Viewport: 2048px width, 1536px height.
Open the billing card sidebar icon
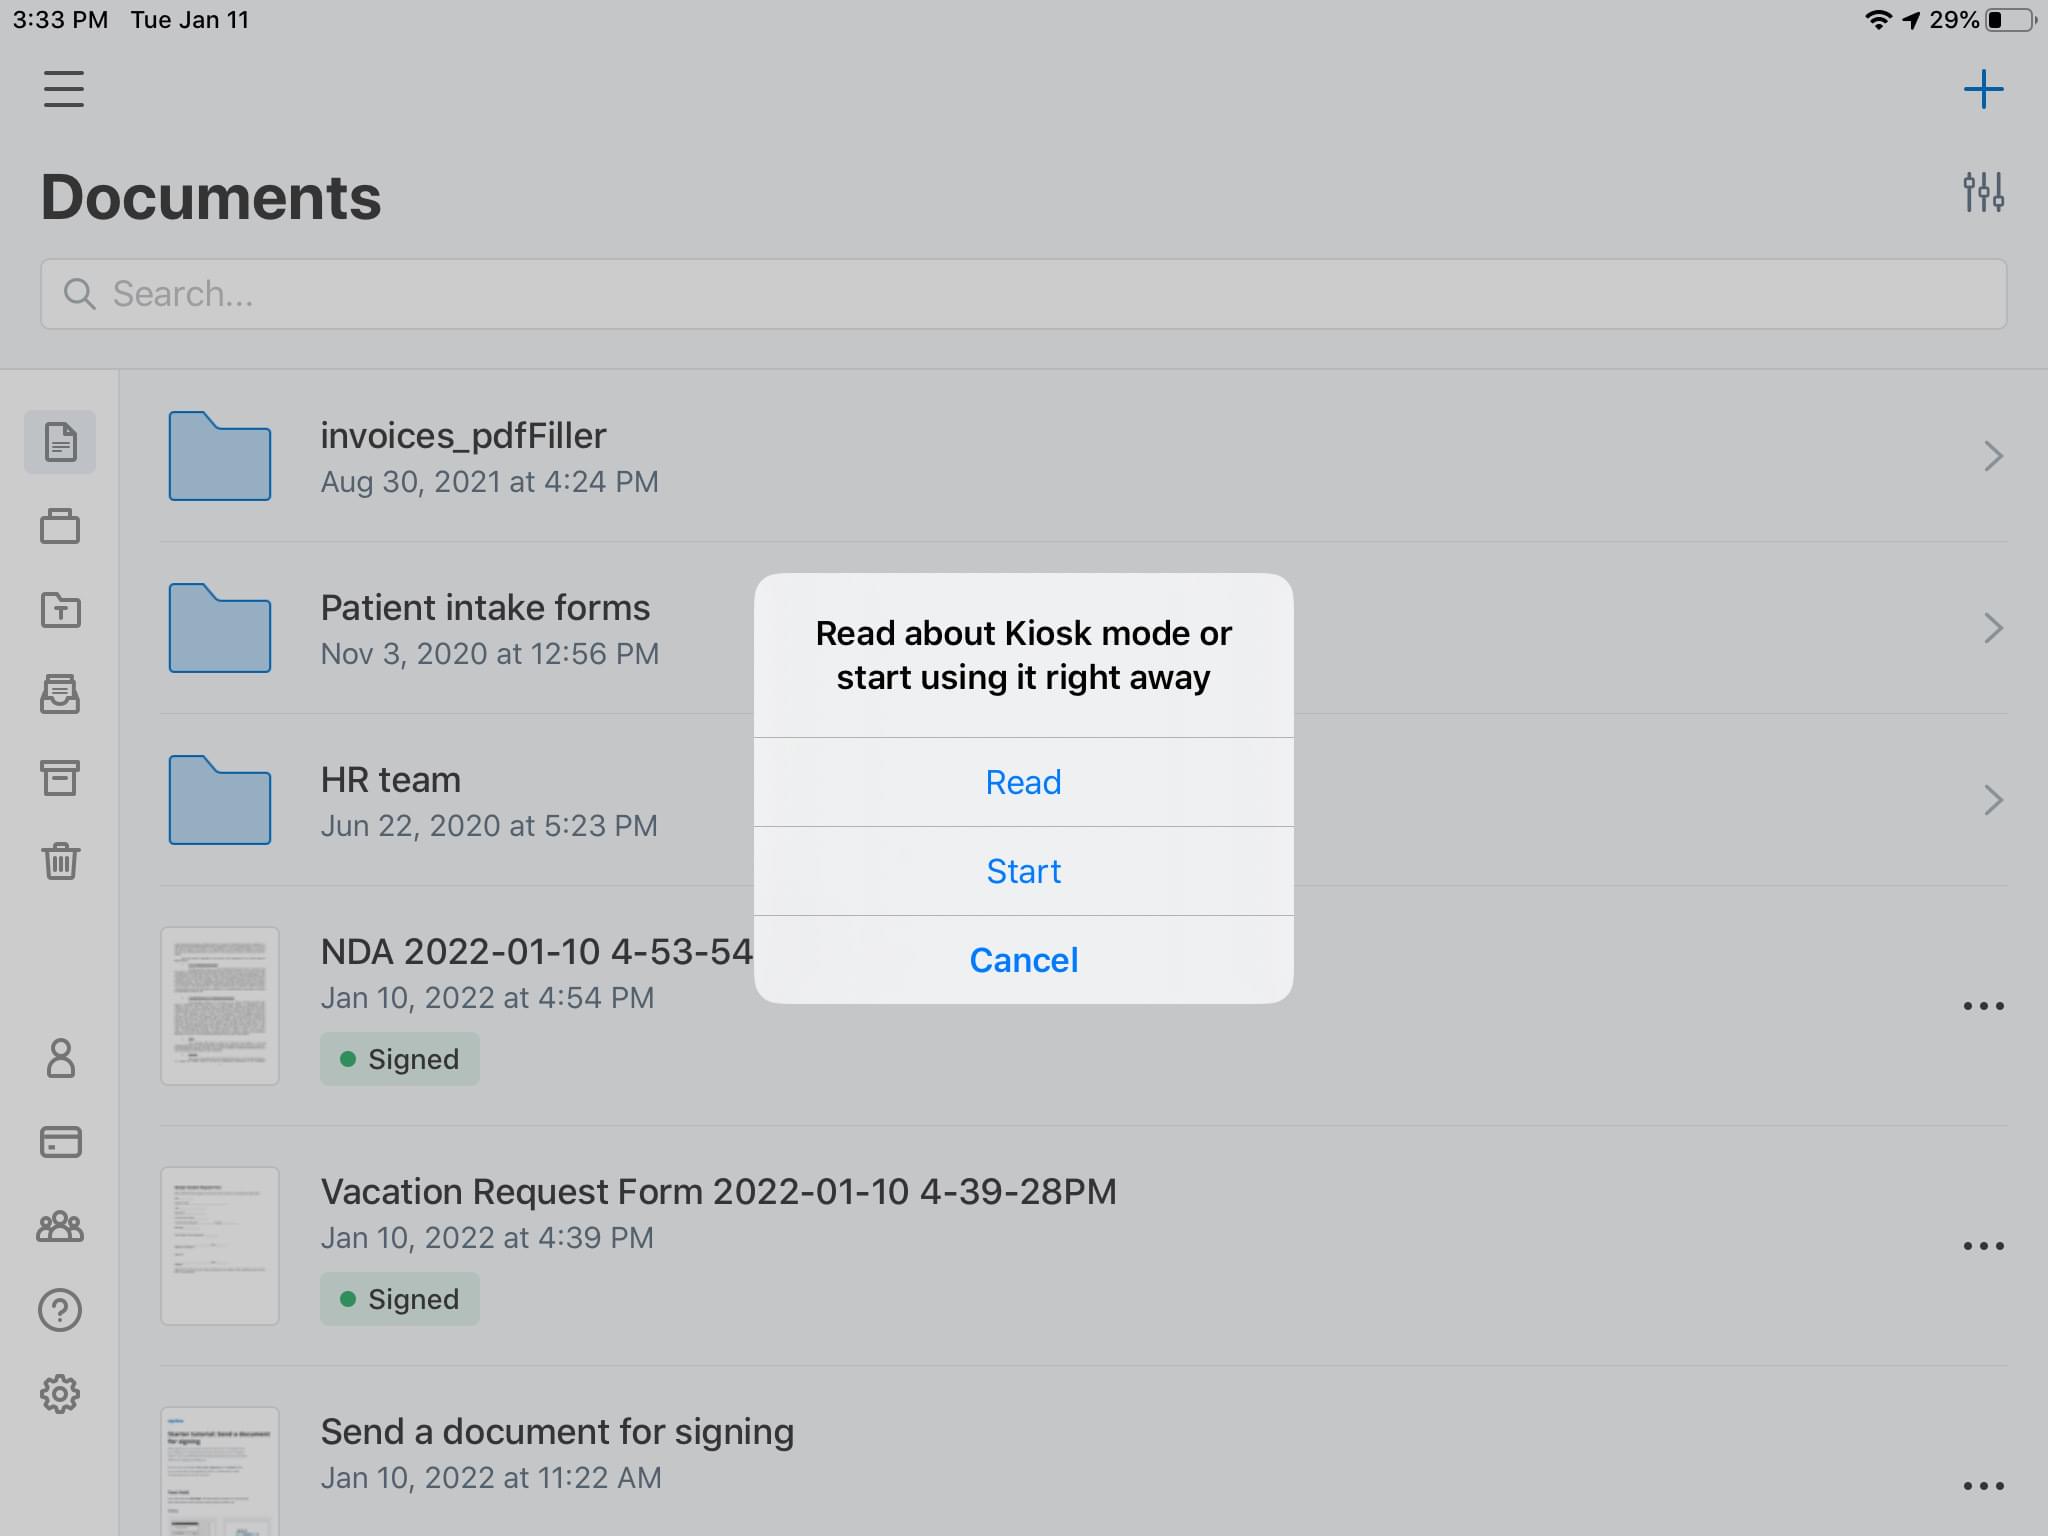60,1142
